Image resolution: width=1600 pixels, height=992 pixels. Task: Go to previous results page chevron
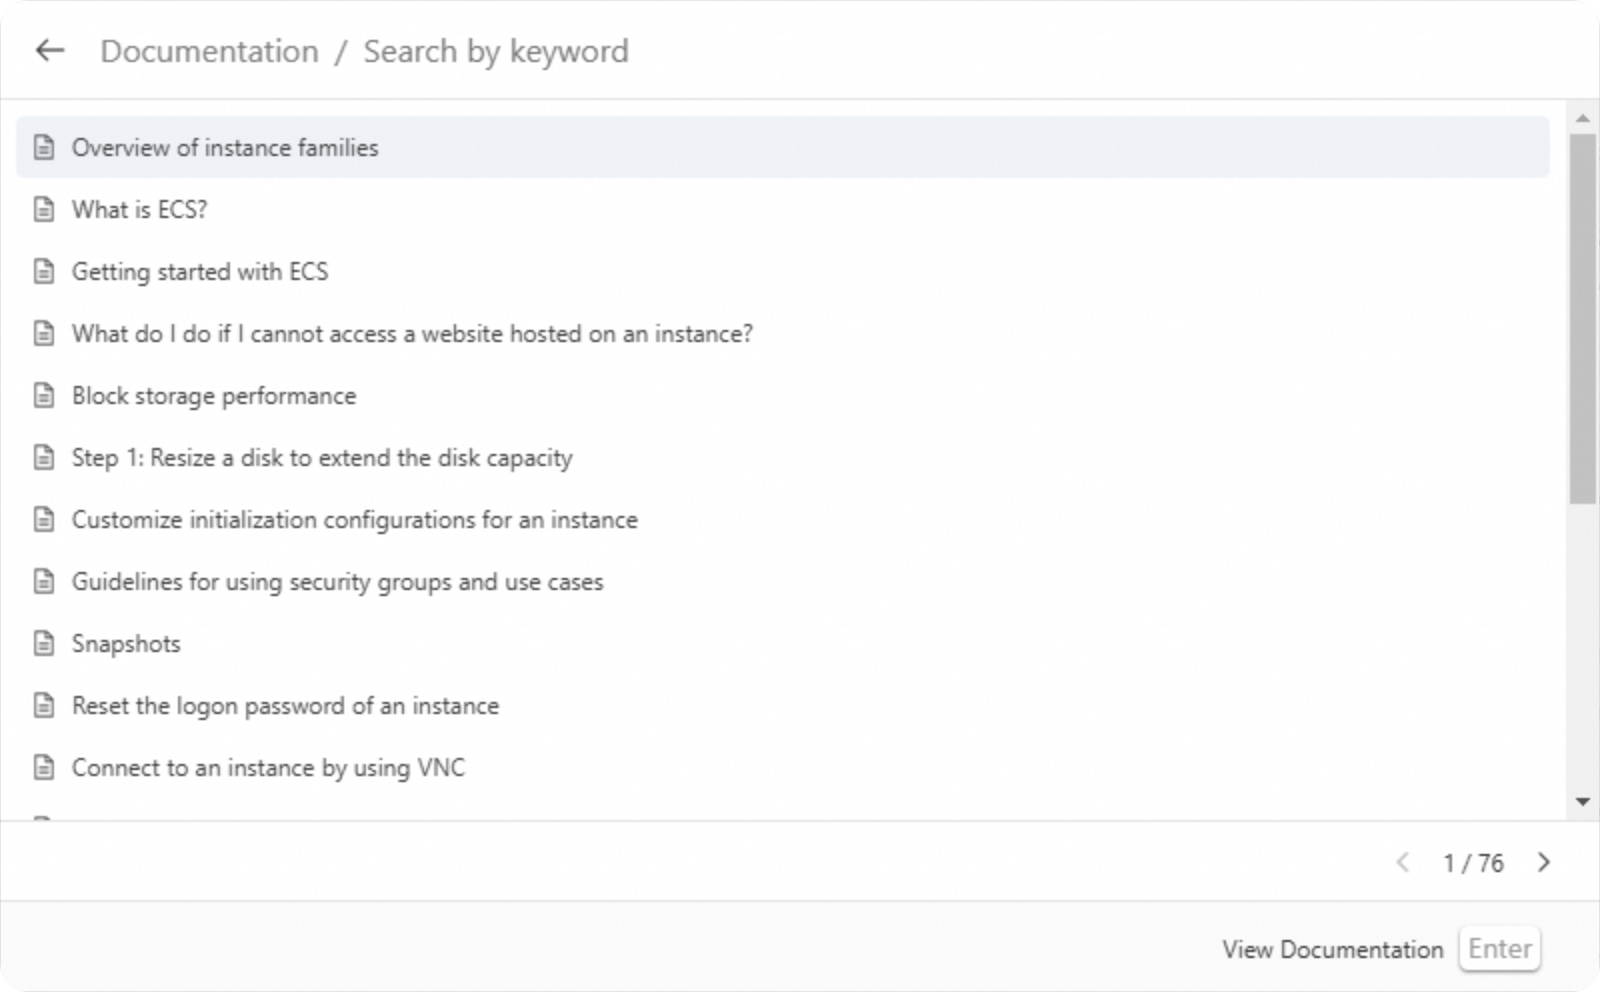[x=1403, y=863]
